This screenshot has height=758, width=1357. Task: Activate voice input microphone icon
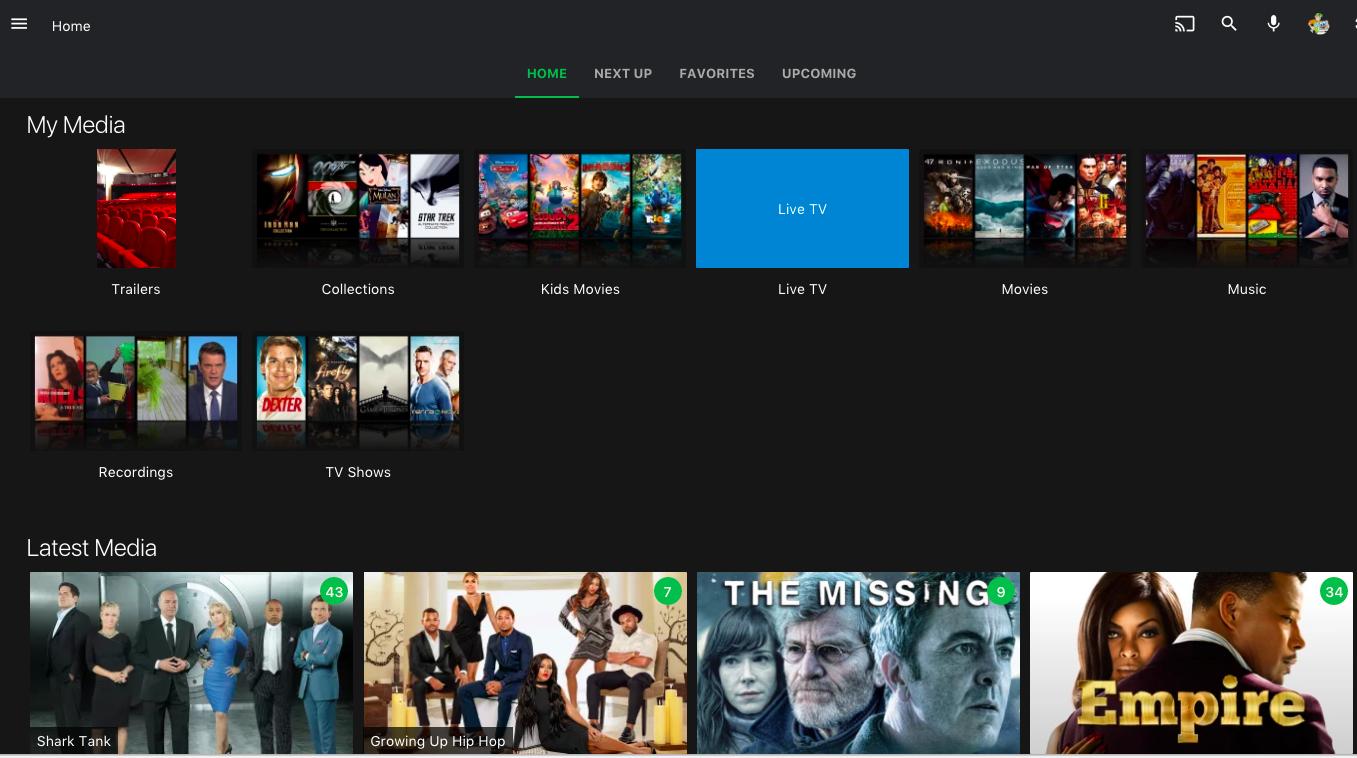pyautogui.click(x=1273, y=24)
